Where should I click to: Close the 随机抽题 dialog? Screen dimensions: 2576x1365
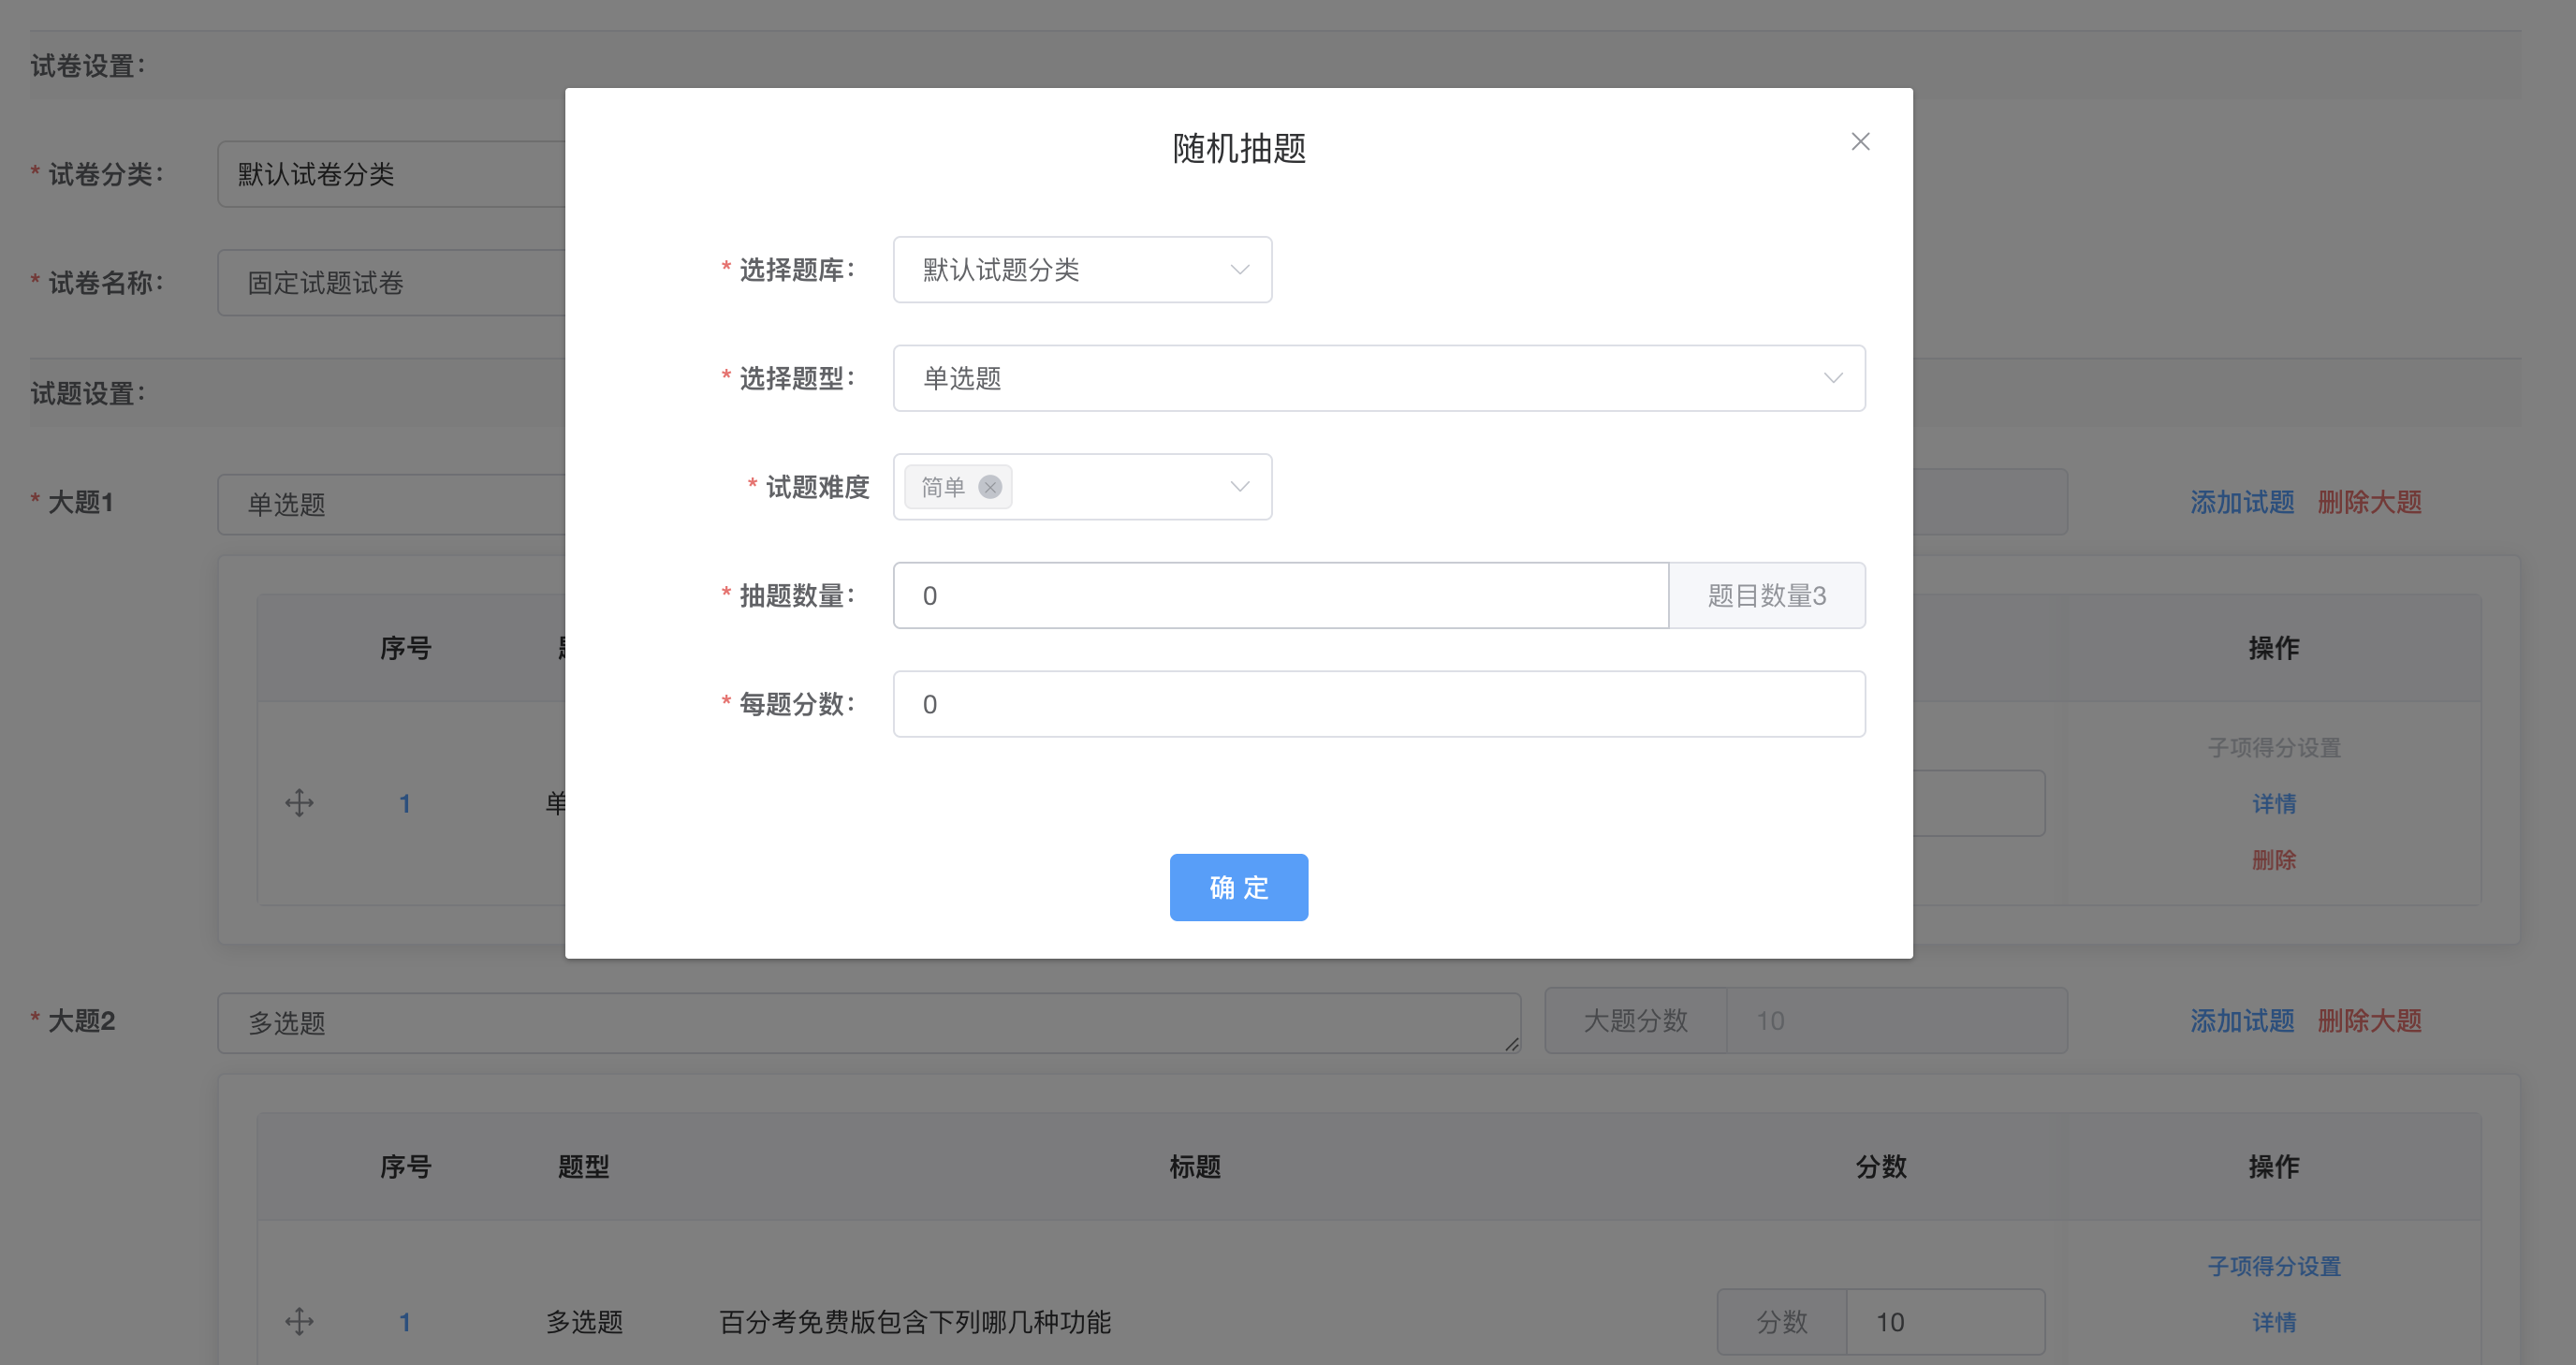pyautogui.click(x=1859, y=141)
